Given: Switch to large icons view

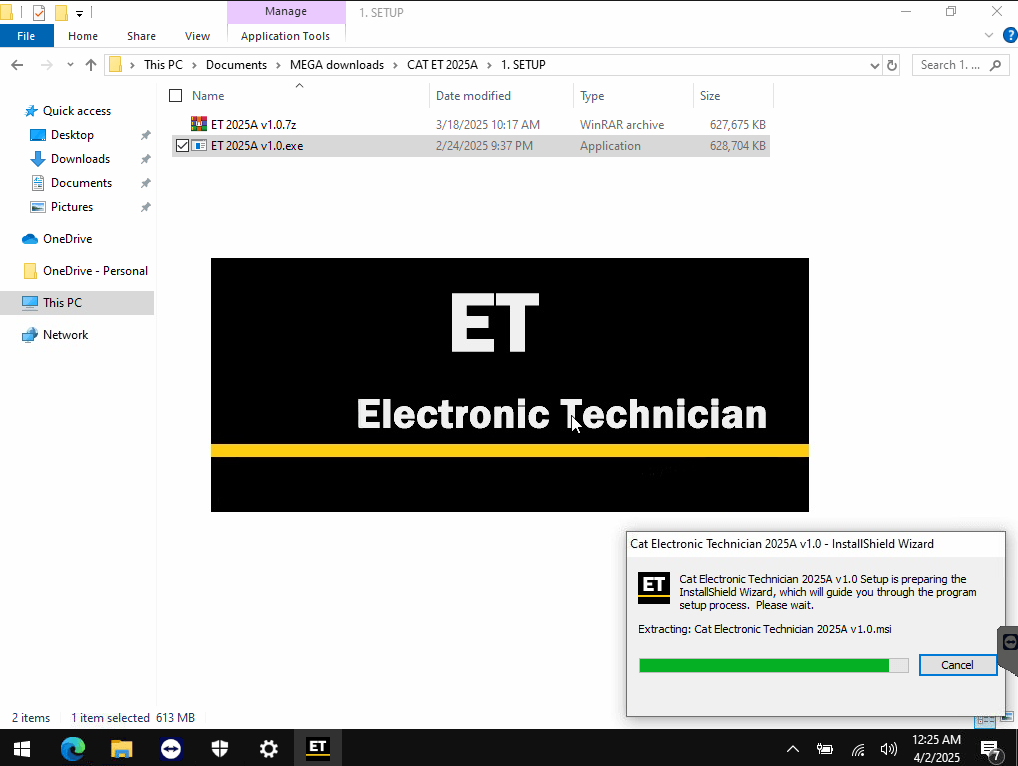Looking at the screenshot, I should tap(1008, 719).
